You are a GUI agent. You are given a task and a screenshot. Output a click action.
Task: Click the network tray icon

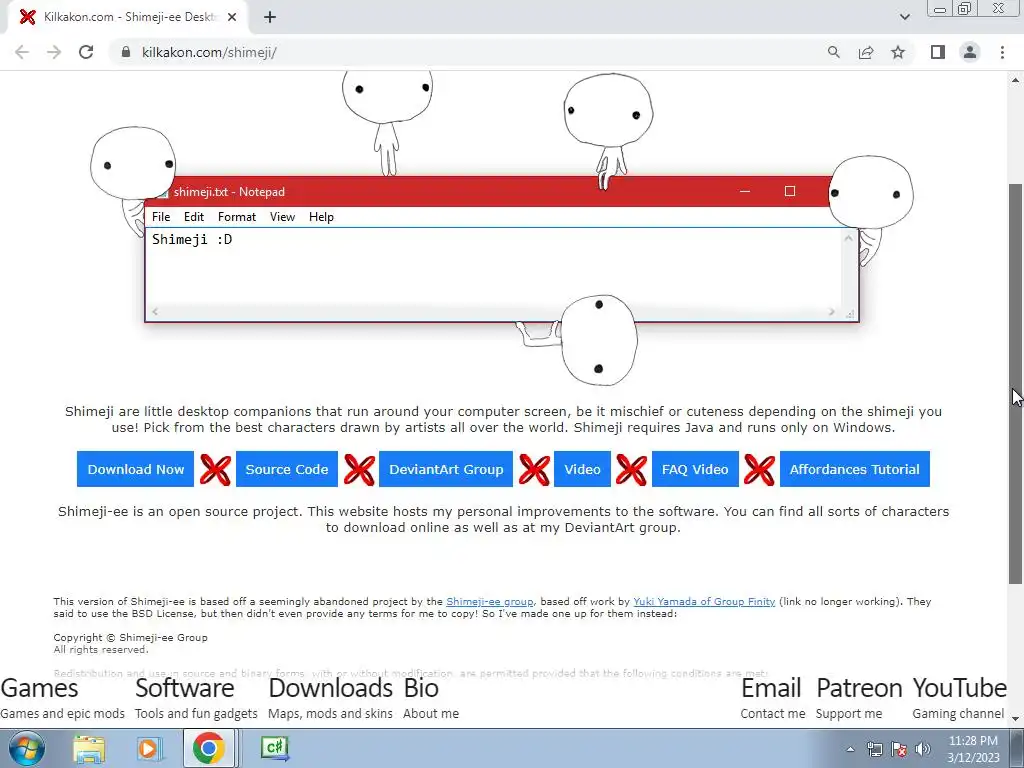click(874, 750)
